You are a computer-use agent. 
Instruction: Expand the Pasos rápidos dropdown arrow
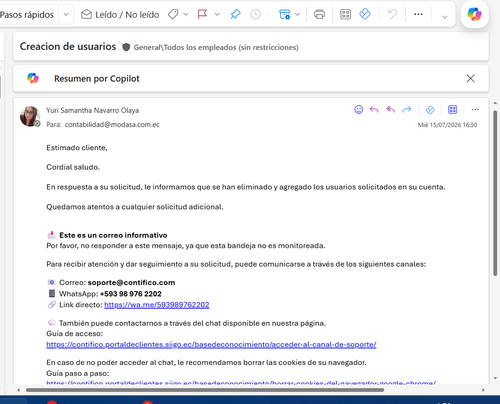pos(66,15)
